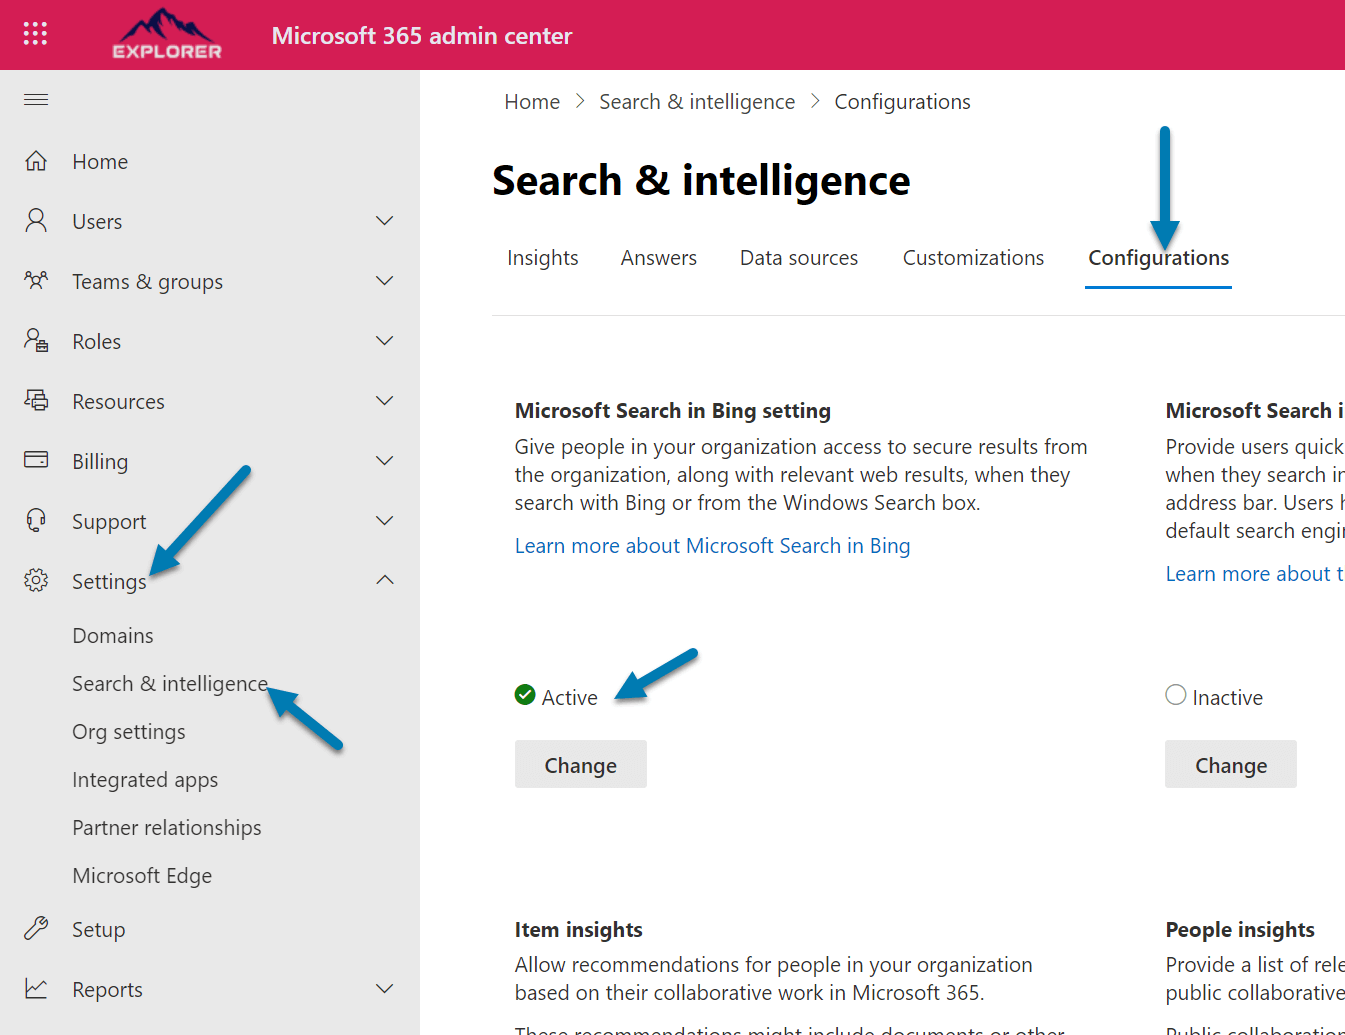Select Org settings in sidebar
Screen dimensions: 1345x1035
coord(129,732)
